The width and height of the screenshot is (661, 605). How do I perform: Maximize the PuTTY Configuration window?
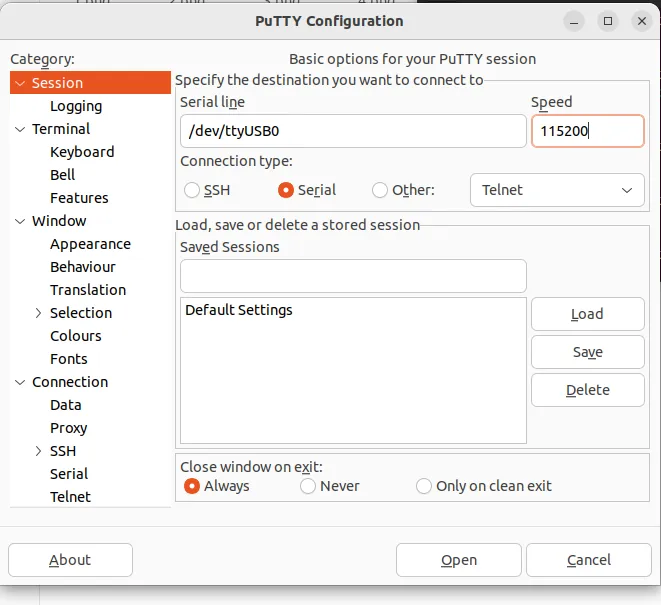coord(608,21)
